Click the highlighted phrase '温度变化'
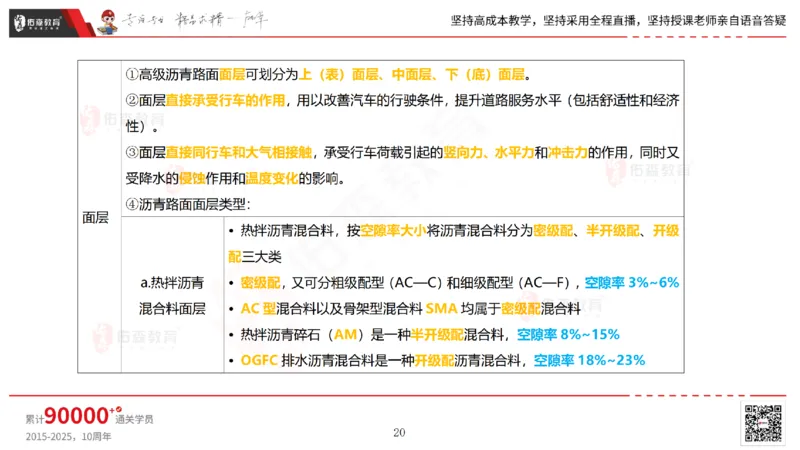The height and width of the screenshot is (450, 800). pyautogui.click(x=271, y=179)
